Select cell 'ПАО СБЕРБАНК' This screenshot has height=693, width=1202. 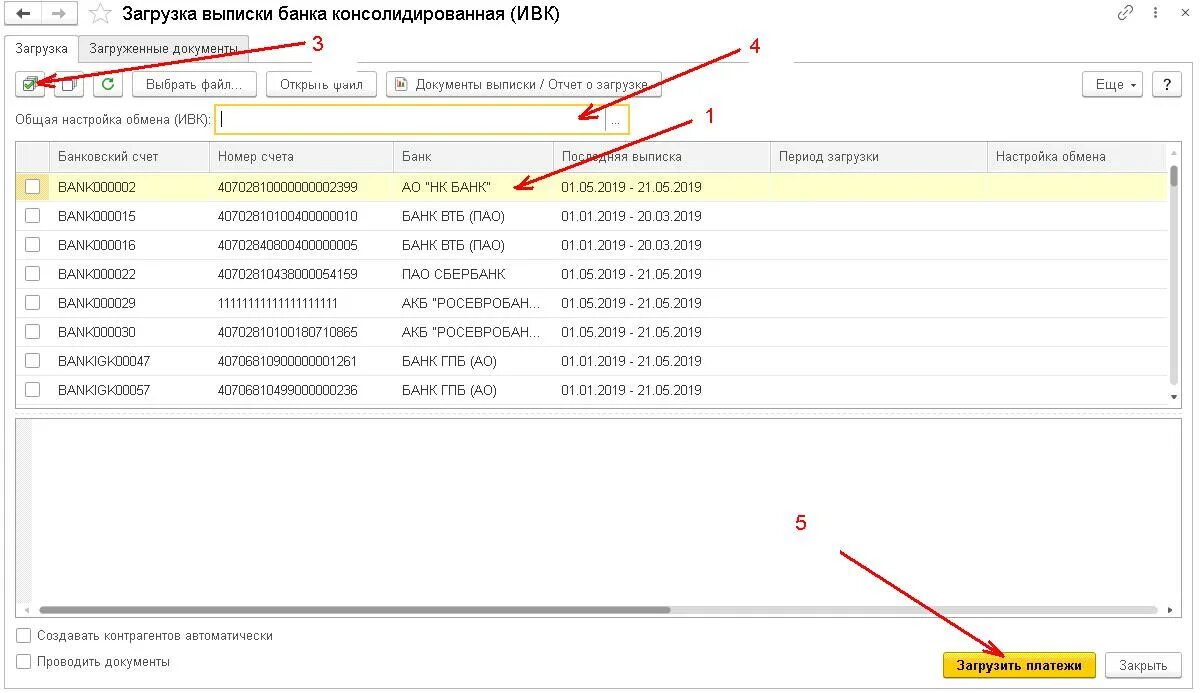(473, 274)
